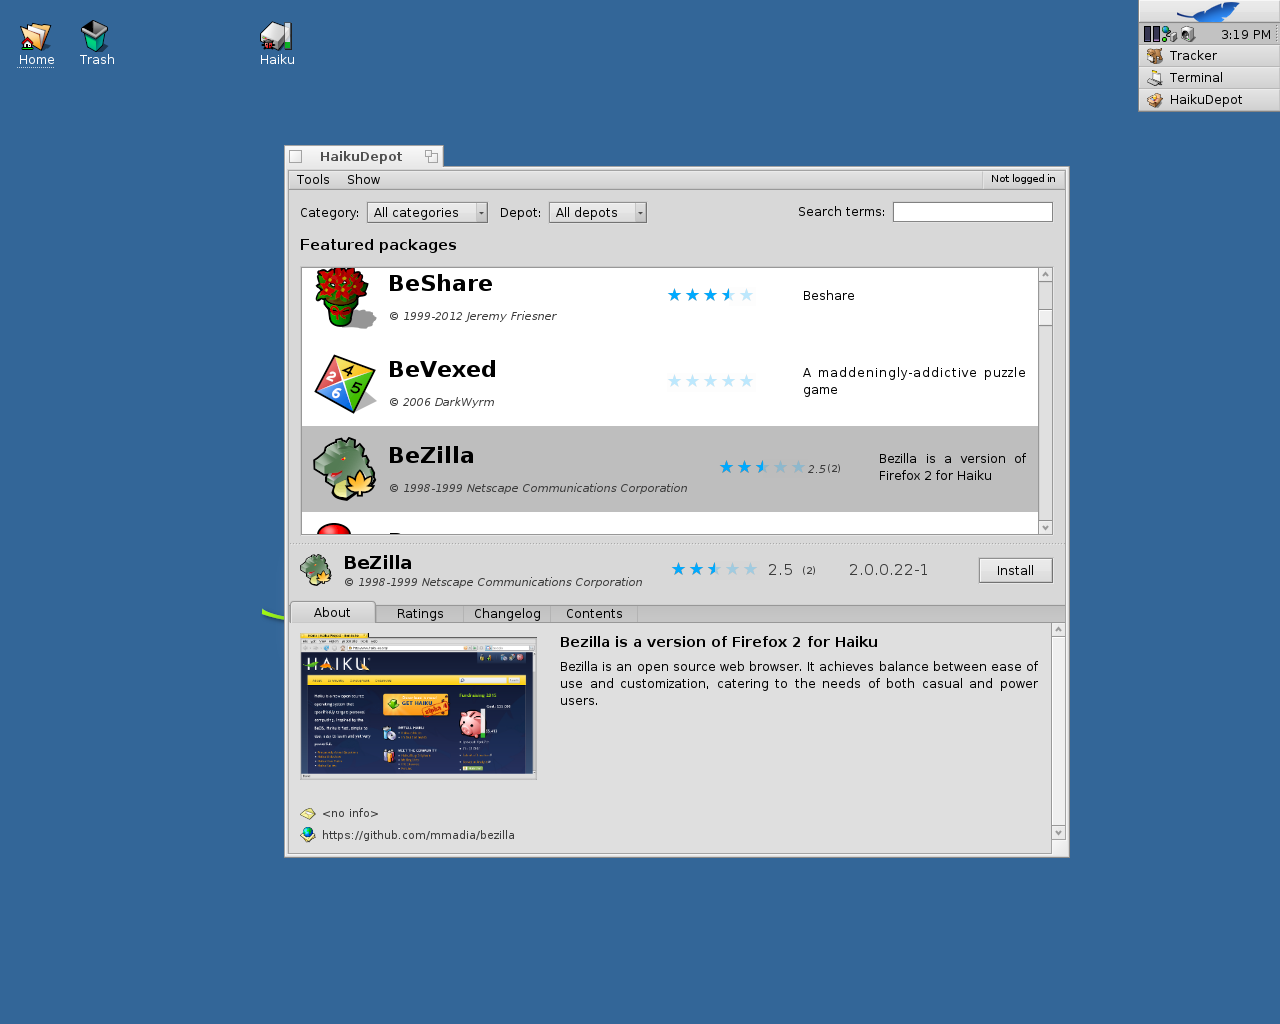Viewport: 1280px width, 1024px height.
Task: Click the BeZilla website screenshot thumbnail
Action: (418, 707)
